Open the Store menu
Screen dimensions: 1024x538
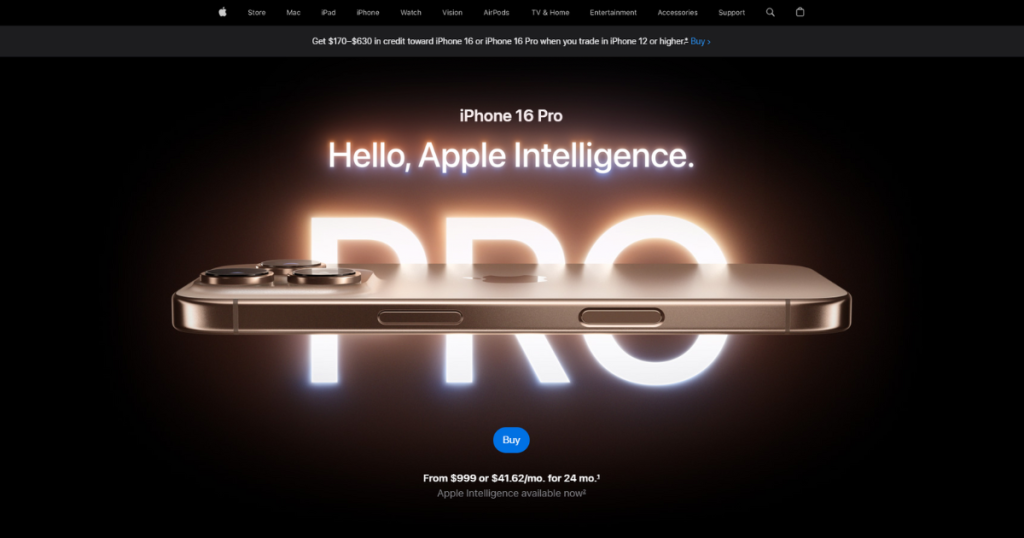(x=257, y=12)
